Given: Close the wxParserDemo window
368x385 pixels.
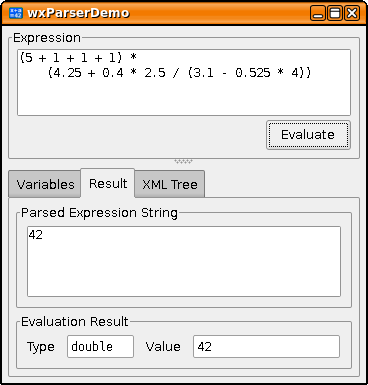Looking at the screenshot, I should [x=352, y=13].
